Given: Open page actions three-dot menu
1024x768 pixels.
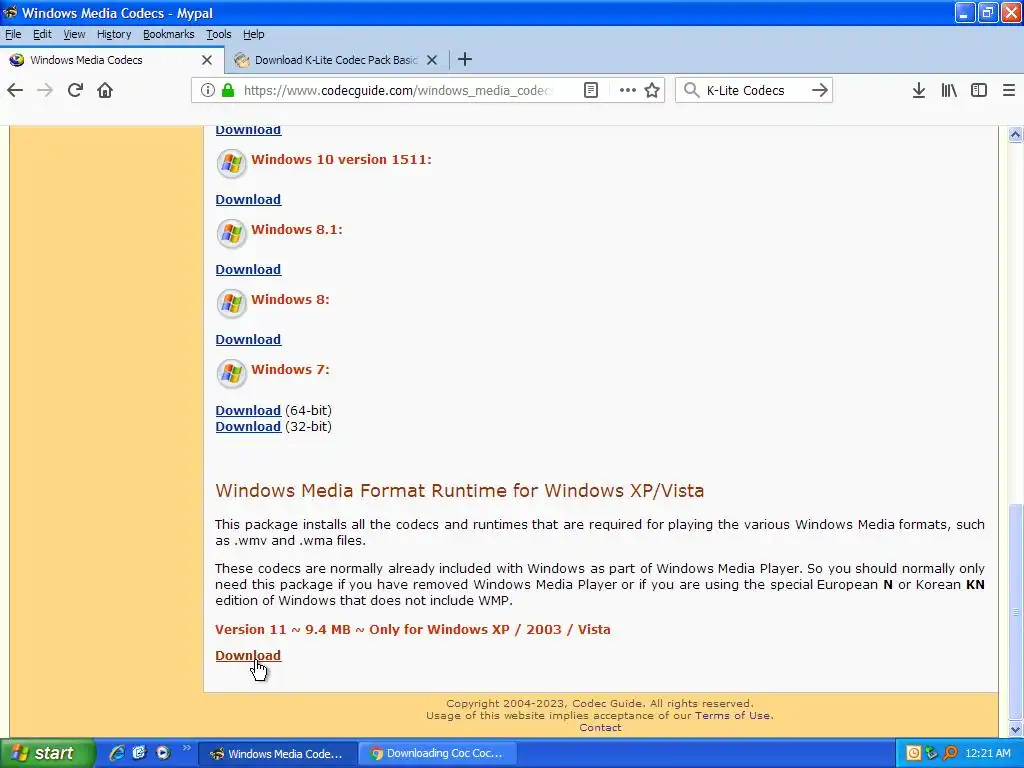Looking at the screenshot, I should tap(628, 90).
